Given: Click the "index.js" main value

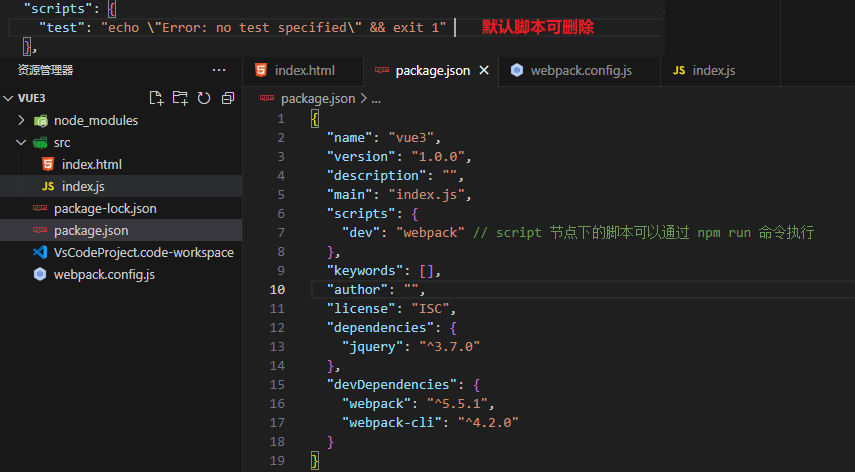Looking at the screenshot, I should tap(426, 195).
